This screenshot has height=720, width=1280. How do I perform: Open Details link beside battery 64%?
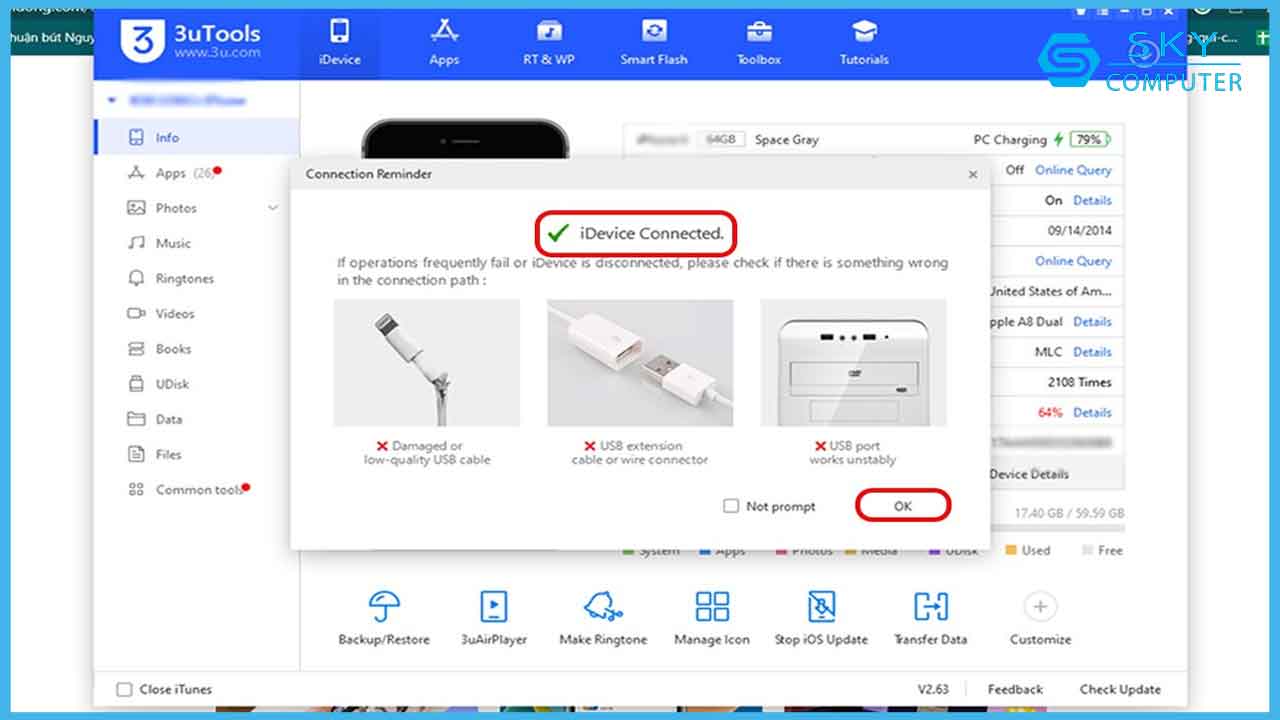pyautogui.click(x=1092, y=412)
